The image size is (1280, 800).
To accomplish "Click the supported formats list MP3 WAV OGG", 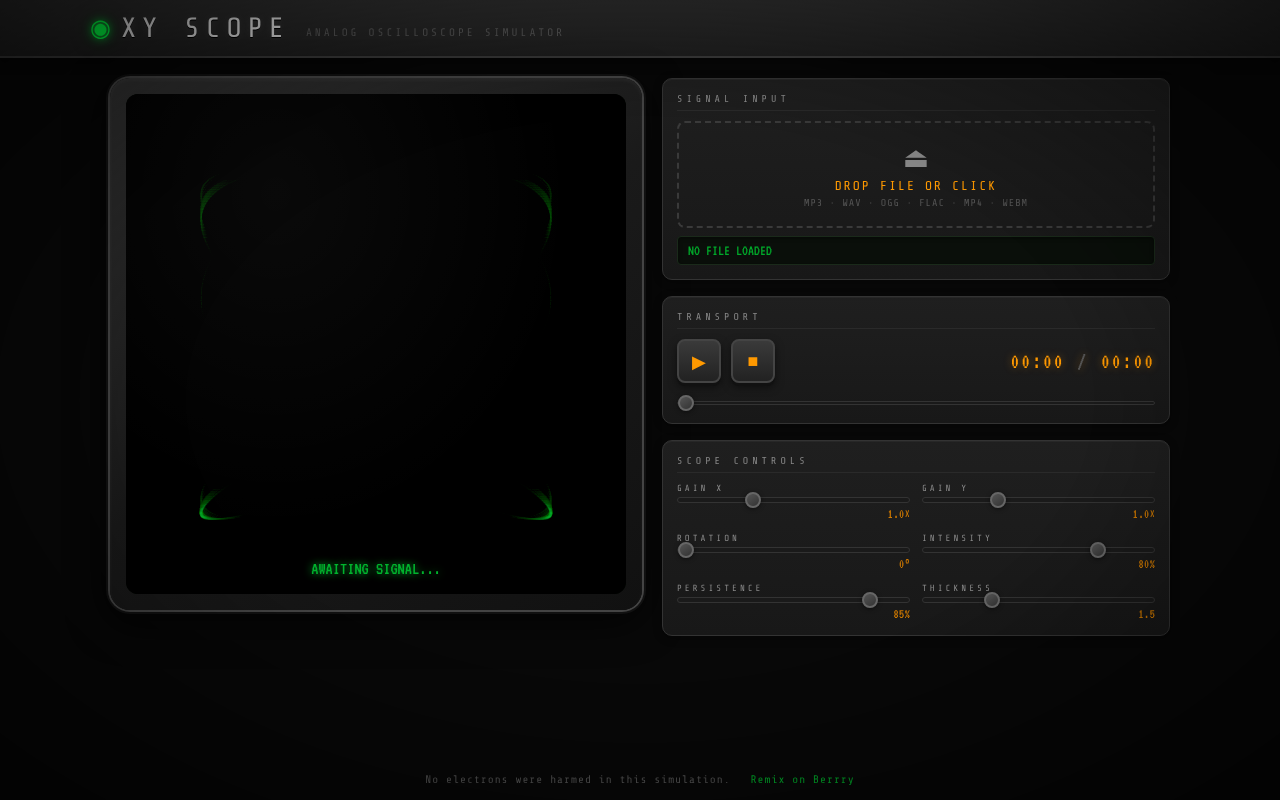I will pos(916,203).
